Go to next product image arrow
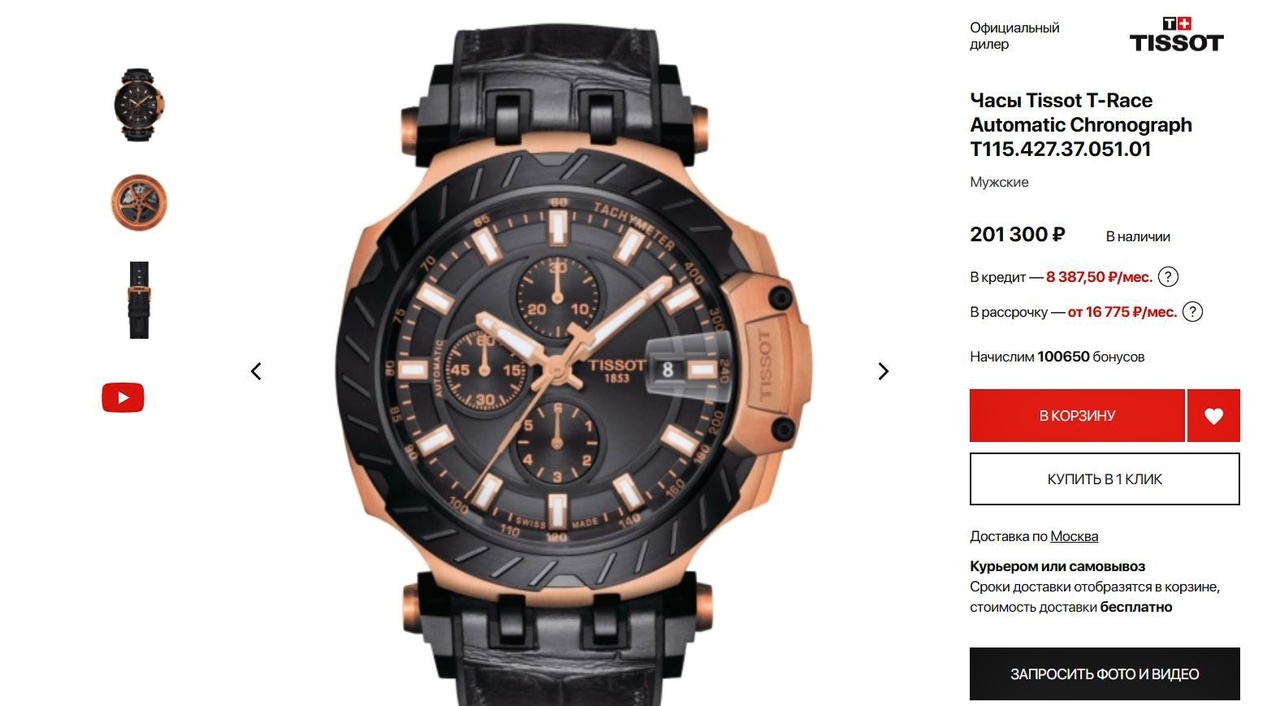Viewport: 1280px width, 706px height. click(883, 371)
